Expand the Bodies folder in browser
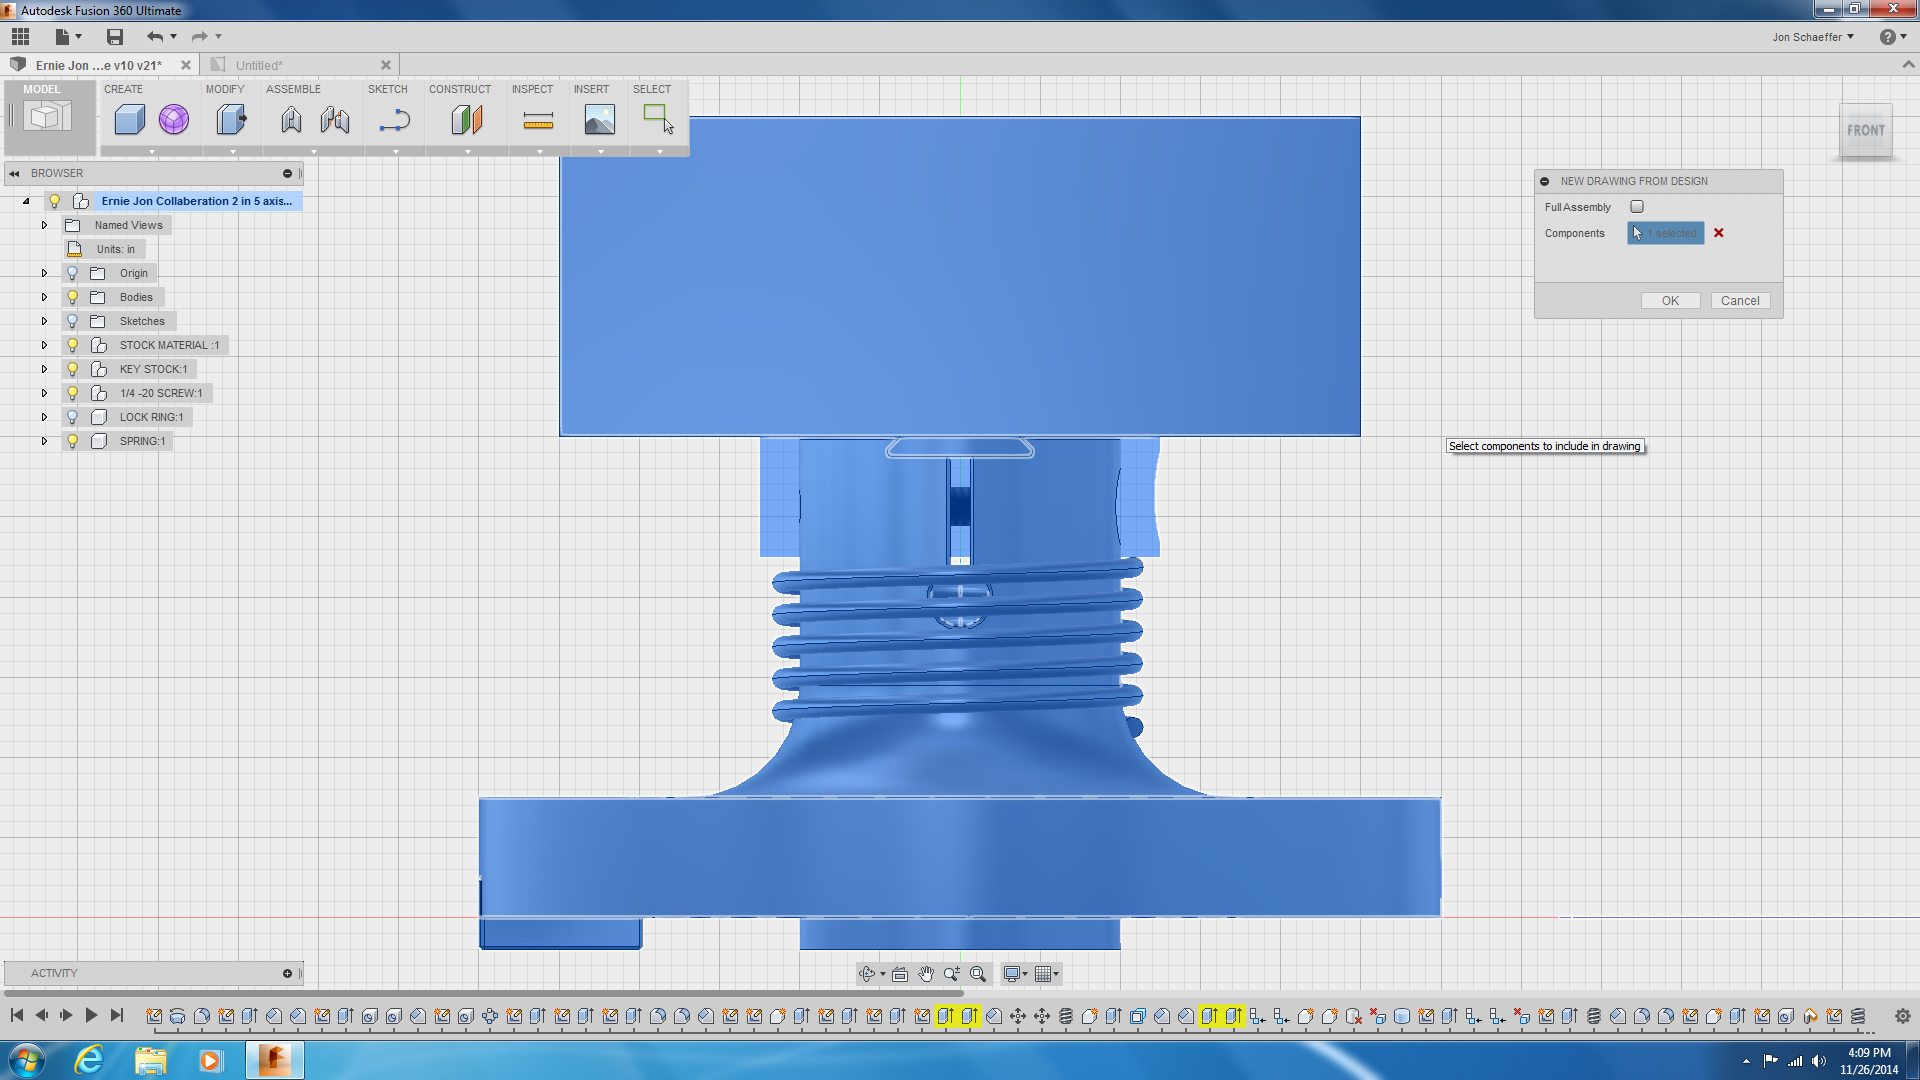 click(x=44, y=297)
